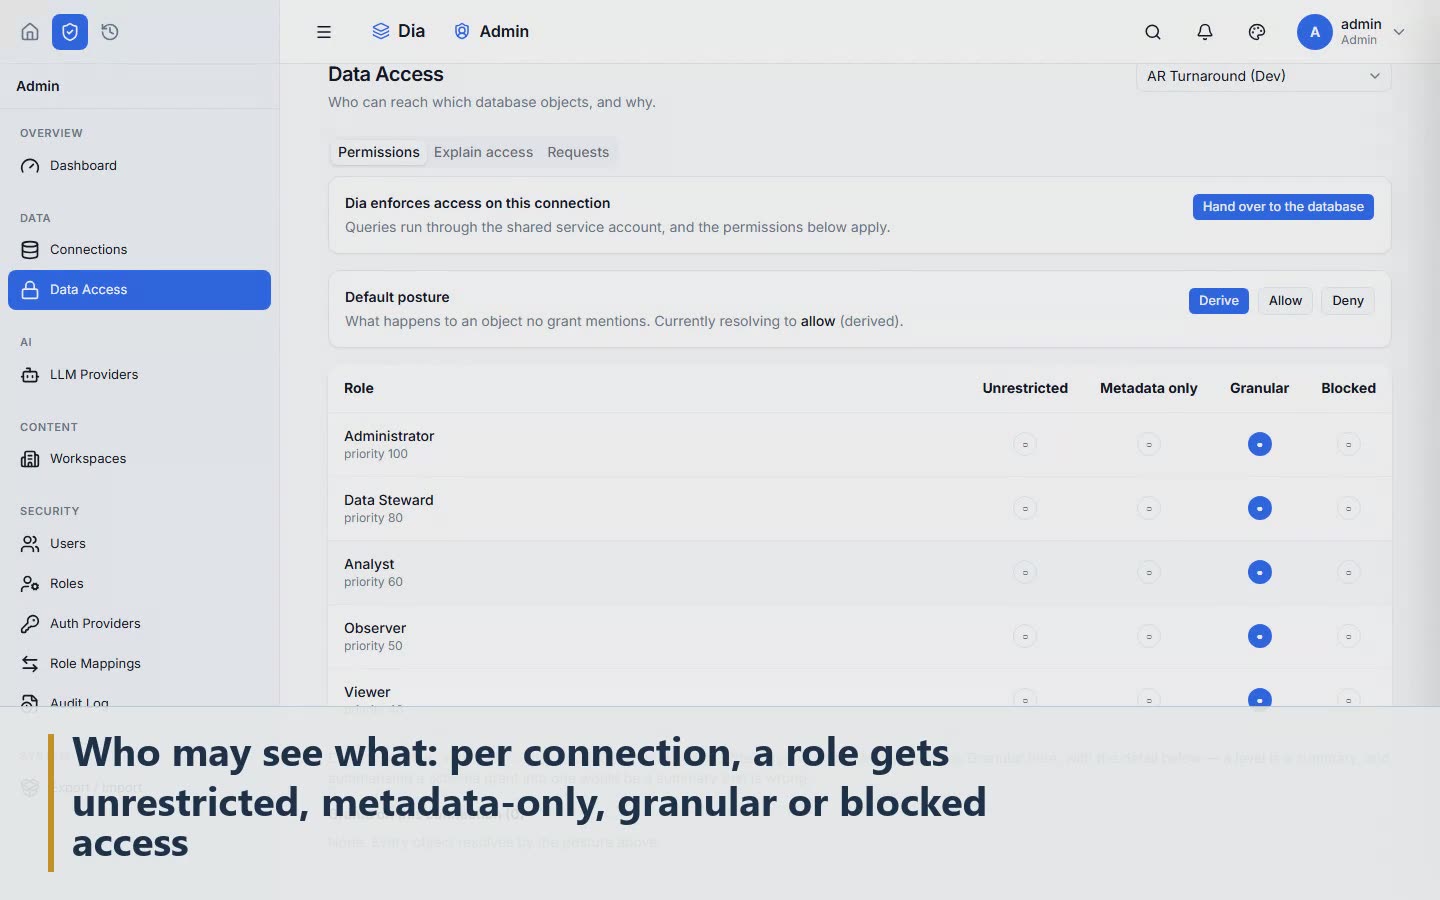Open Dashboard in the sidebar
This screenshot has width=1440, height=900.
point(139,166)
